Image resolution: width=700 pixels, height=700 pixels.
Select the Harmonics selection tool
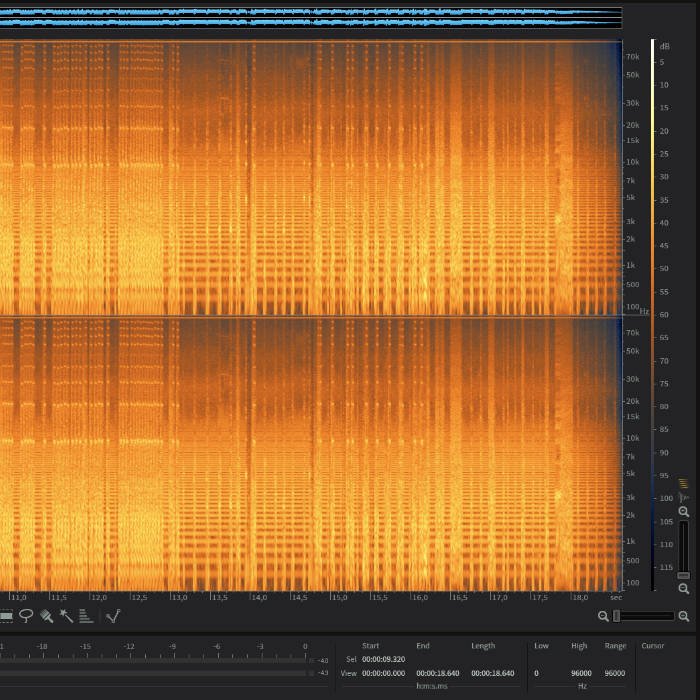point(86,616)
